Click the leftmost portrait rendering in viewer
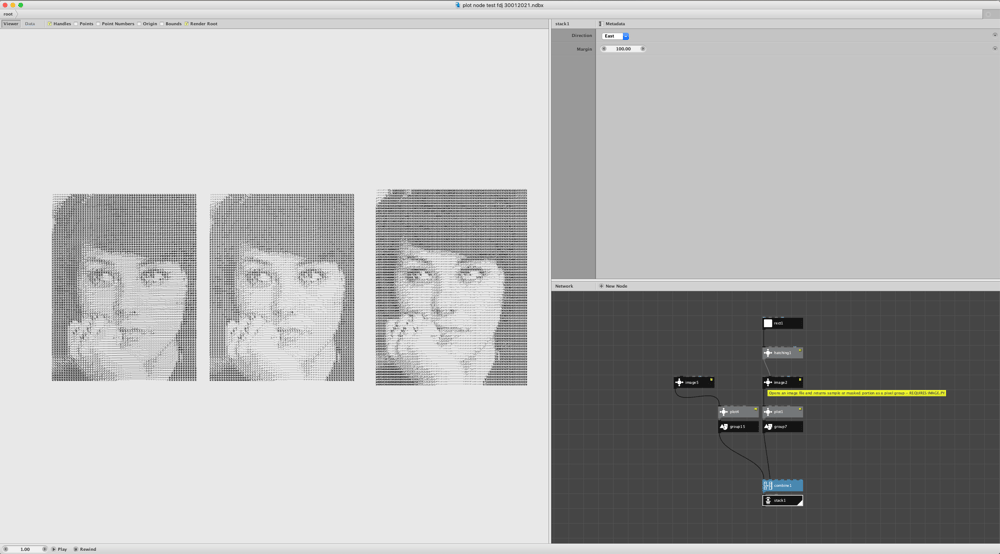 click(124, 288)
